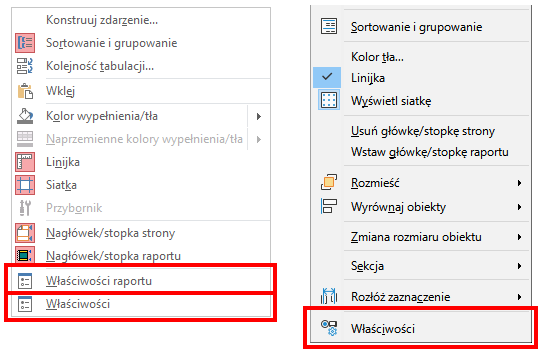Select Usuń główkę/stopkę strony

[x=423, y=131]
